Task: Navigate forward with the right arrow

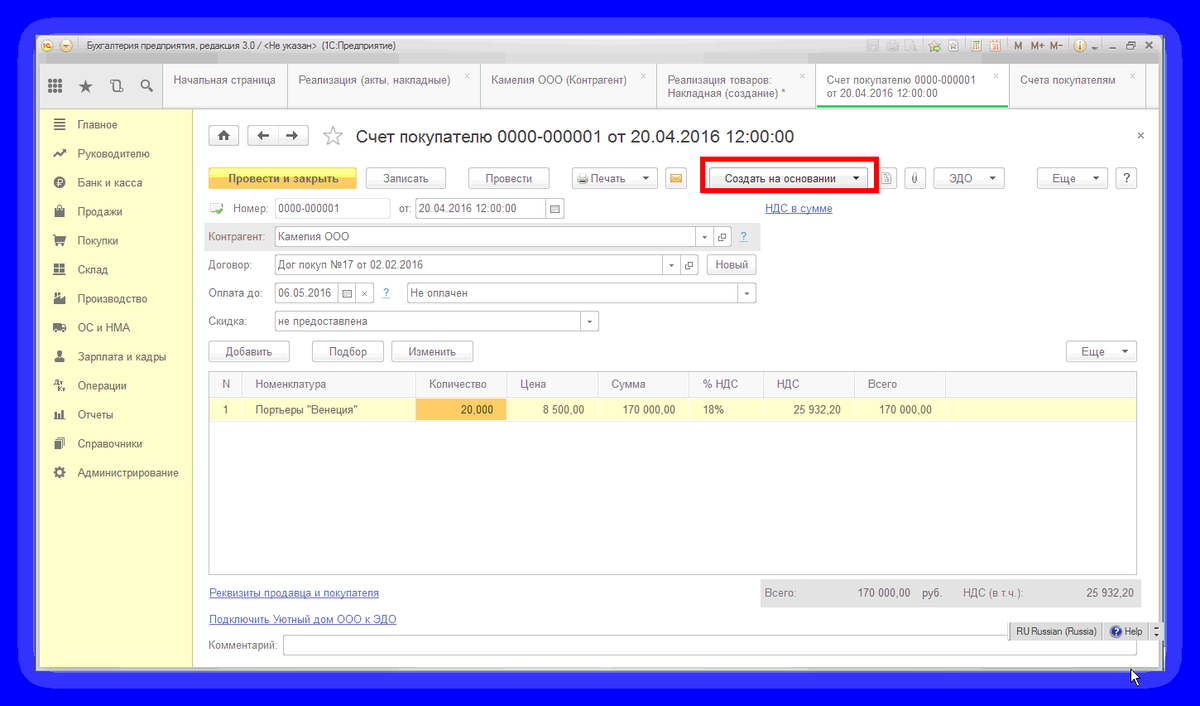Action: coord(293,135)
